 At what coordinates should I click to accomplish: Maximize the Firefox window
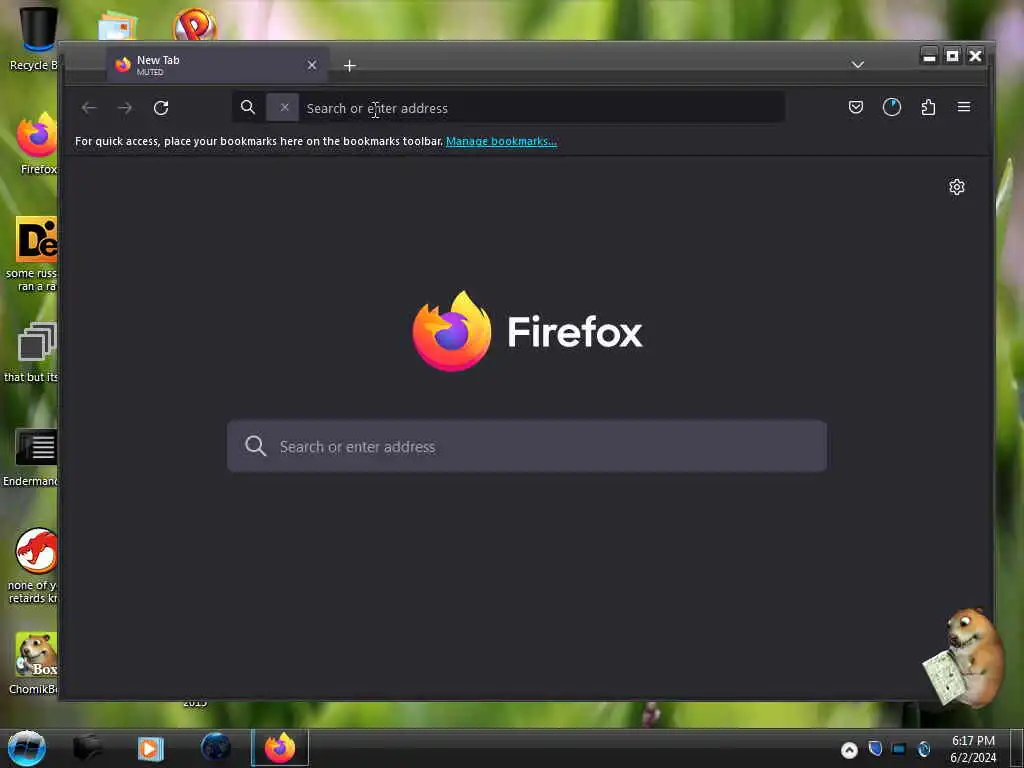click(x=952, y=56)
